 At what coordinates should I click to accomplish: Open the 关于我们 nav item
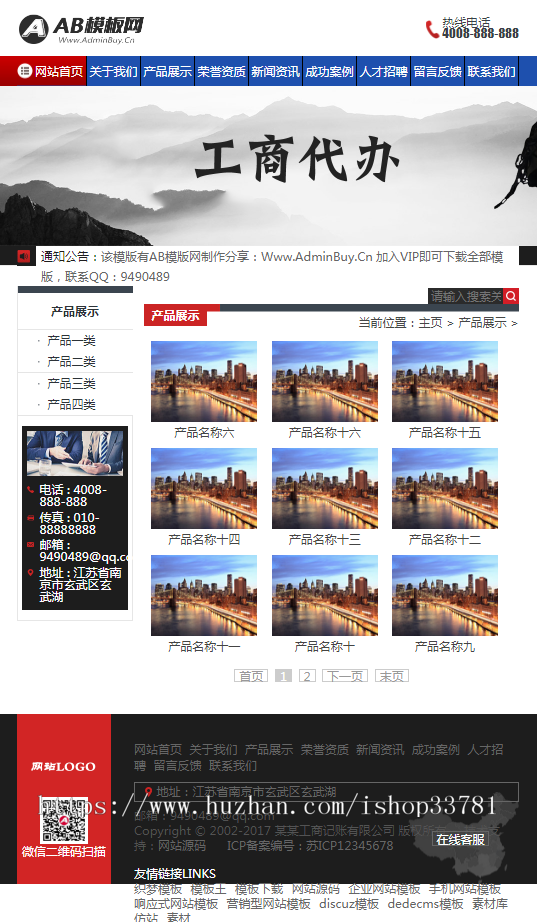(114, 71)
